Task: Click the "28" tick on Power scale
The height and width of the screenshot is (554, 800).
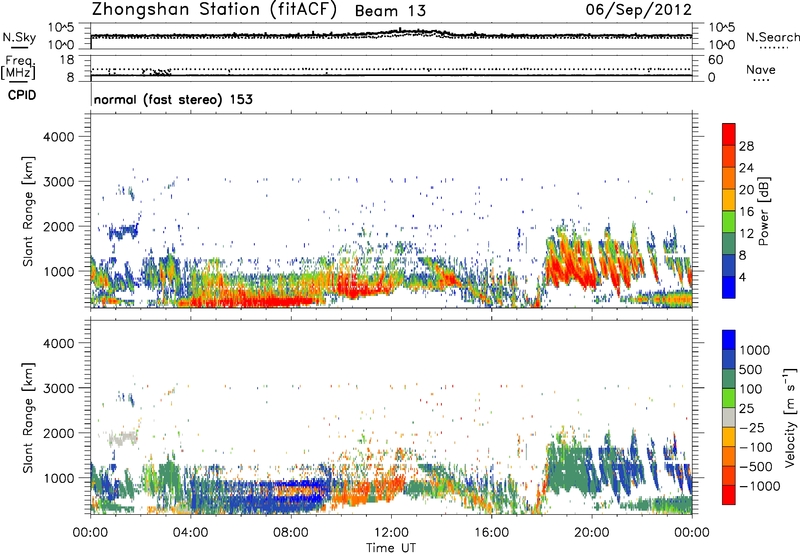Action: coord(746,146)
